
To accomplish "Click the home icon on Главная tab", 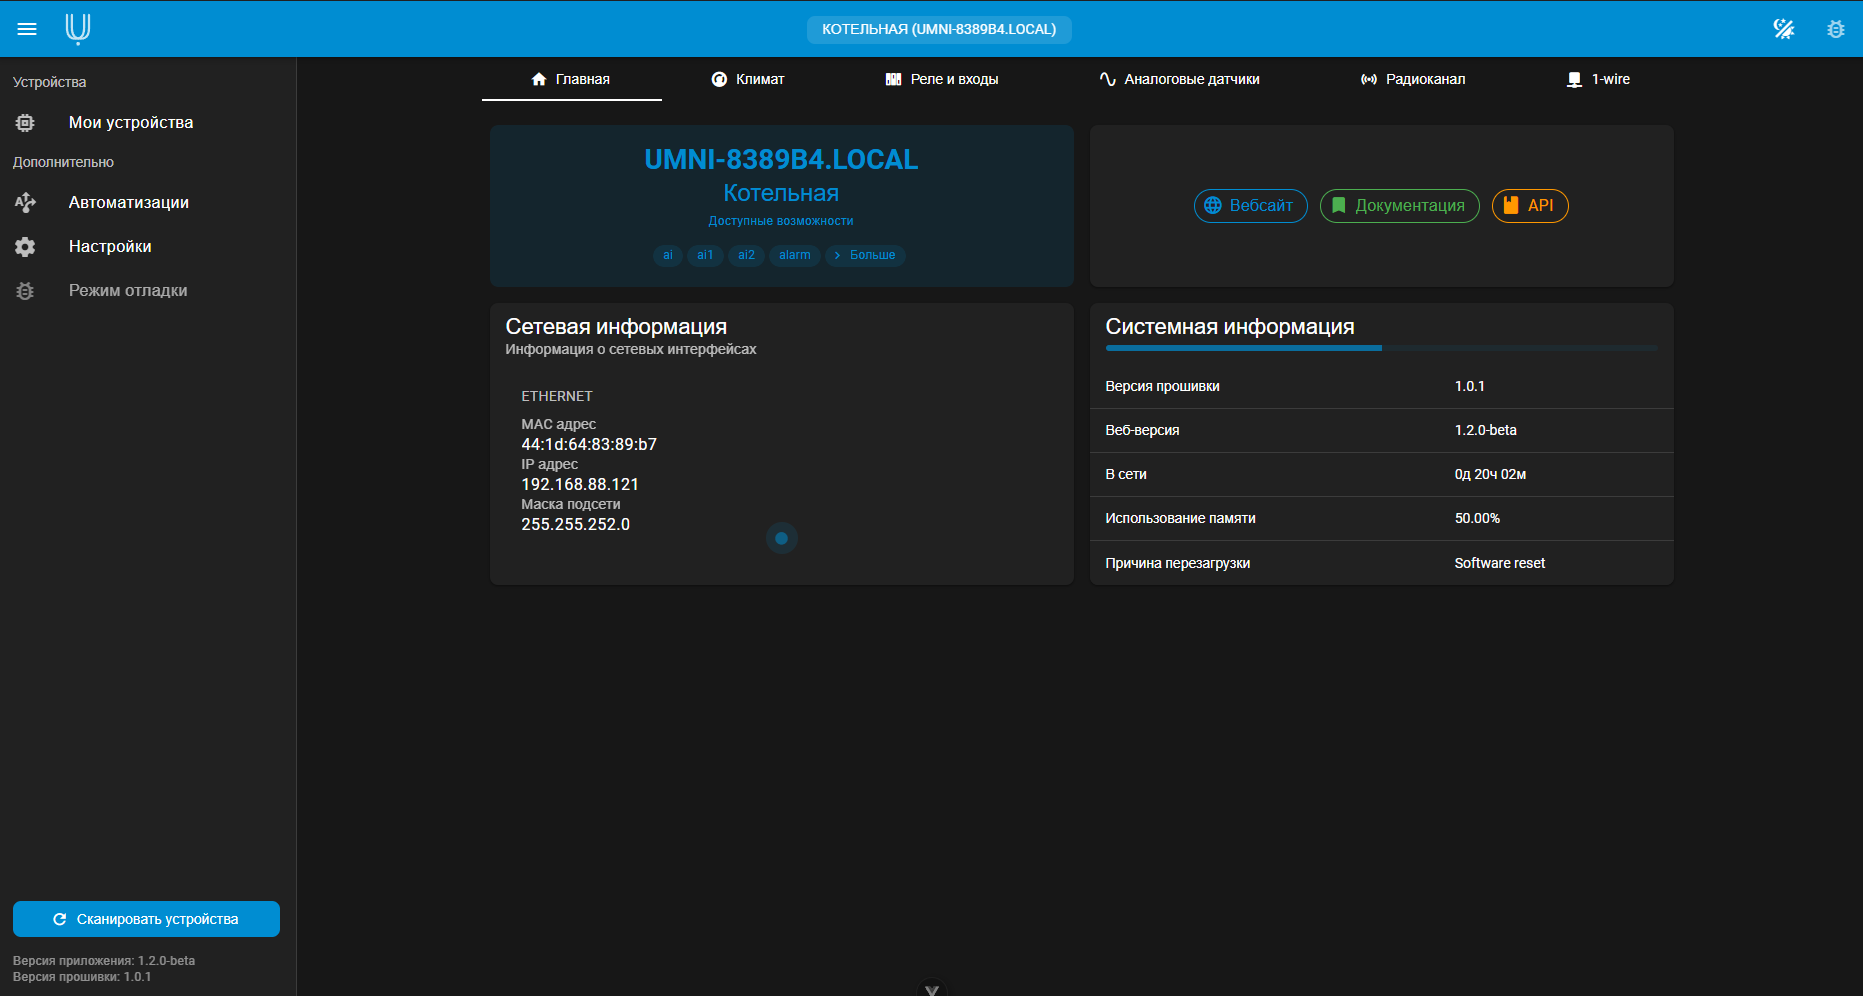I will 539,79.
